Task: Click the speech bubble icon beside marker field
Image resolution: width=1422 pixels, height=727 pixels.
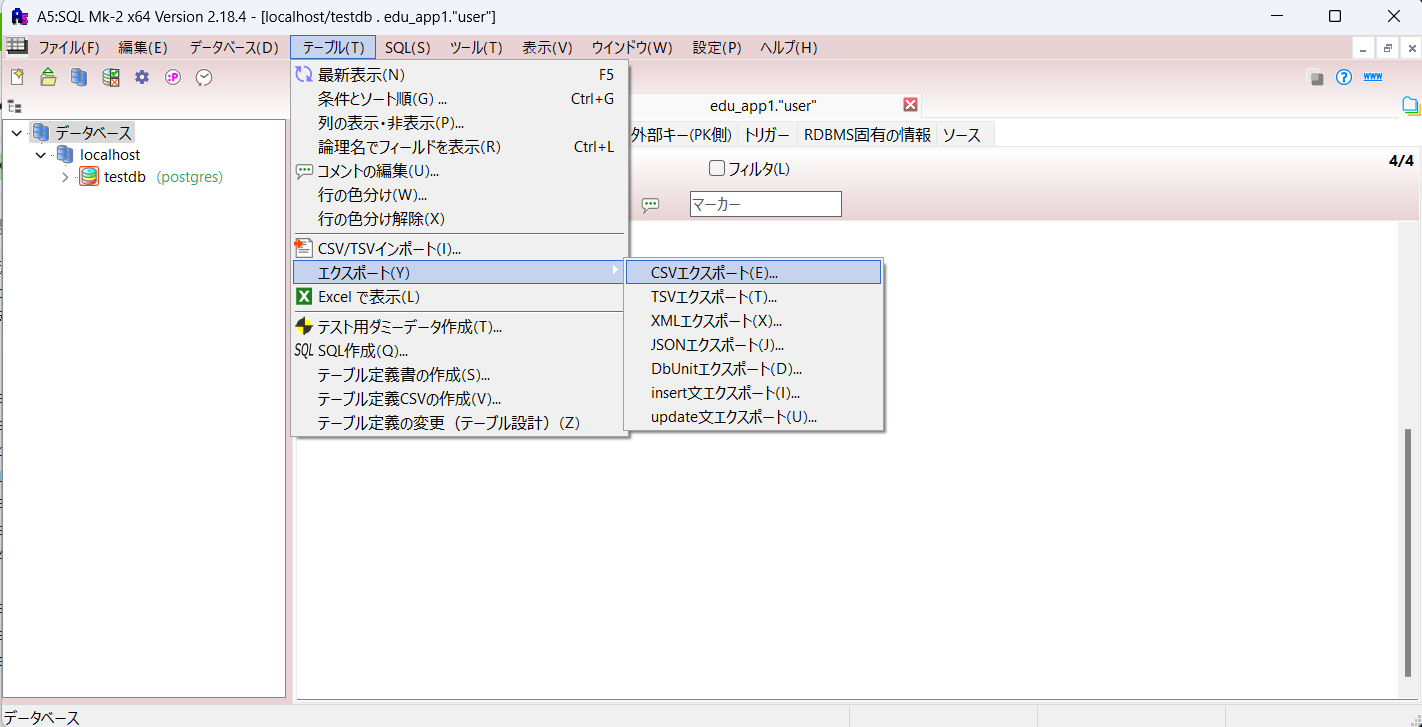Action: pos(650,205)
